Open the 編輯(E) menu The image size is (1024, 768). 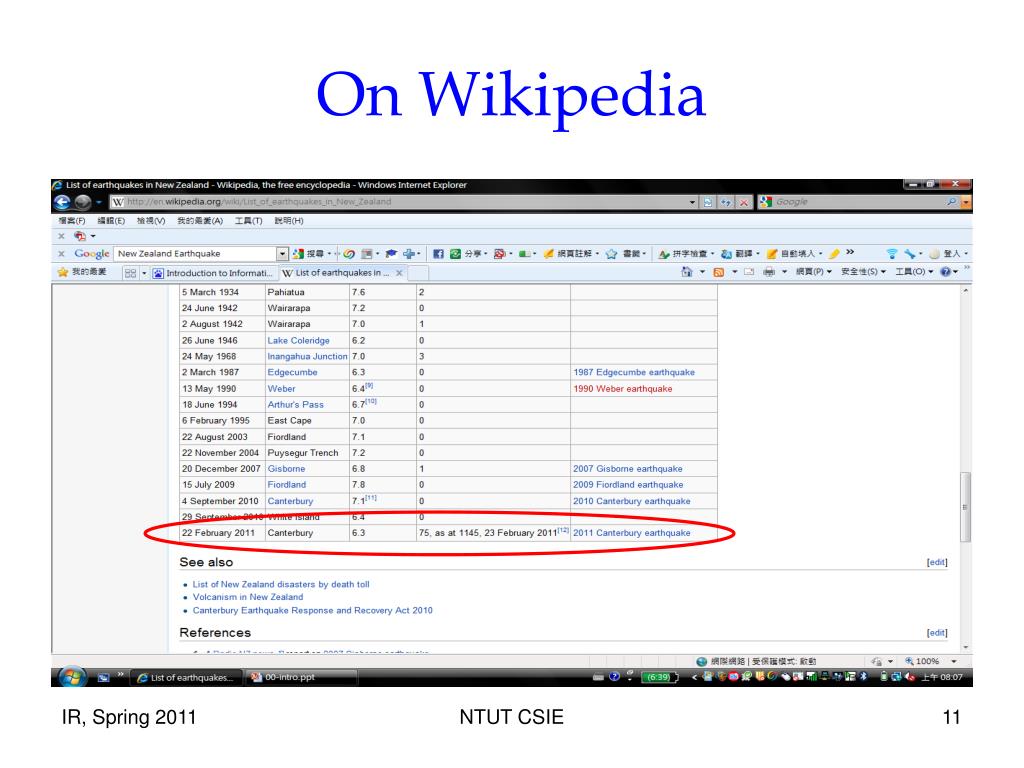111,221
